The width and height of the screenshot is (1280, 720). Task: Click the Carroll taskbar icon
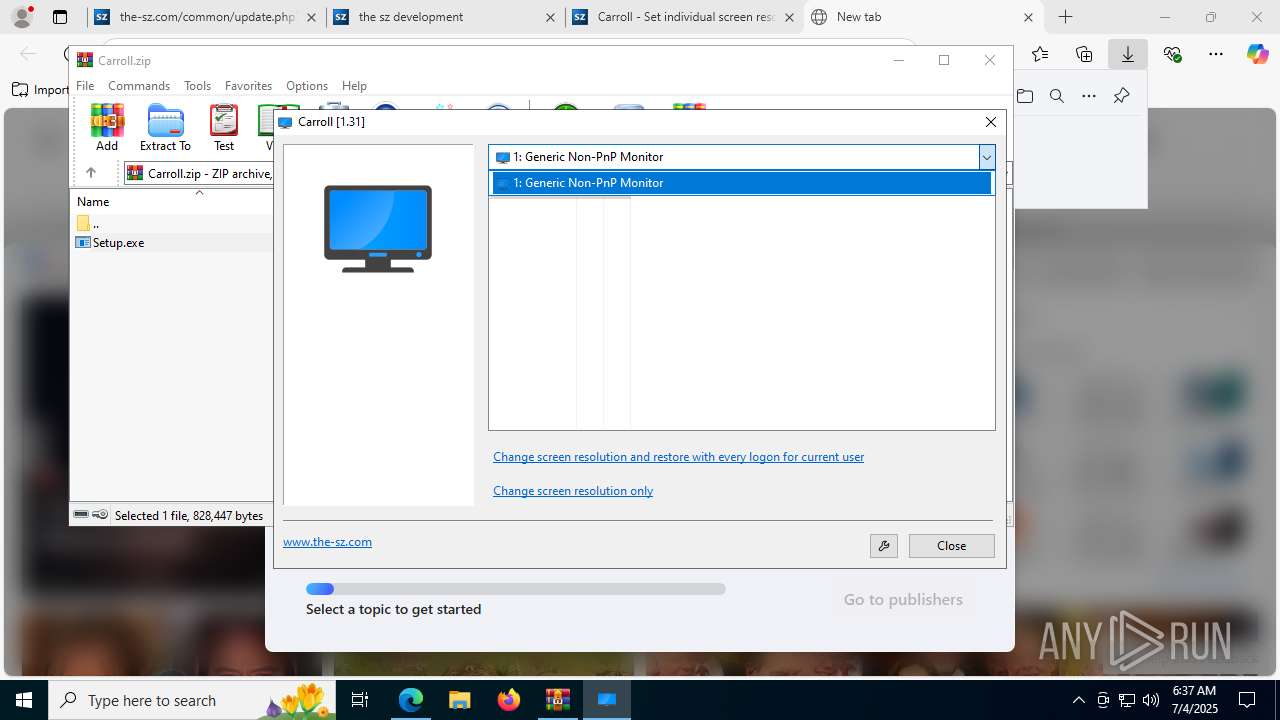tap(606, 700)
